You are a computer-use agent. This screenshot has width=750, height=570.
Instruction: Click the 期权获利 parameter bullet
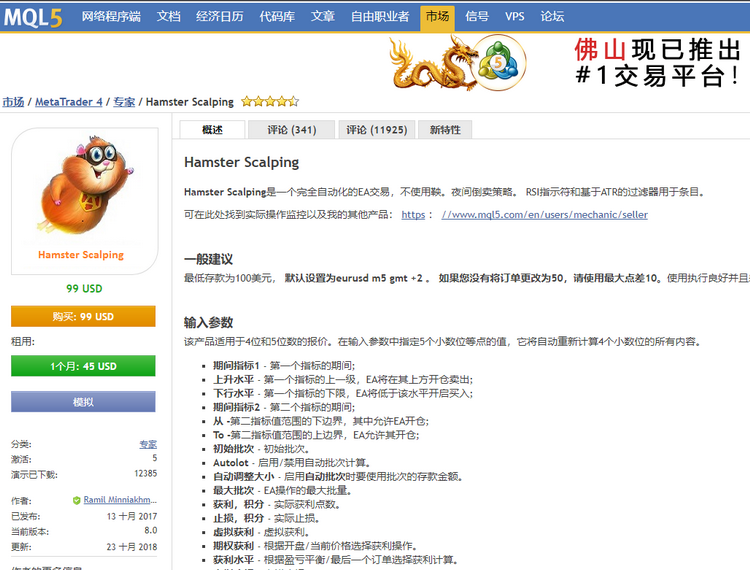pyautogui.click(x=316, y=546)
